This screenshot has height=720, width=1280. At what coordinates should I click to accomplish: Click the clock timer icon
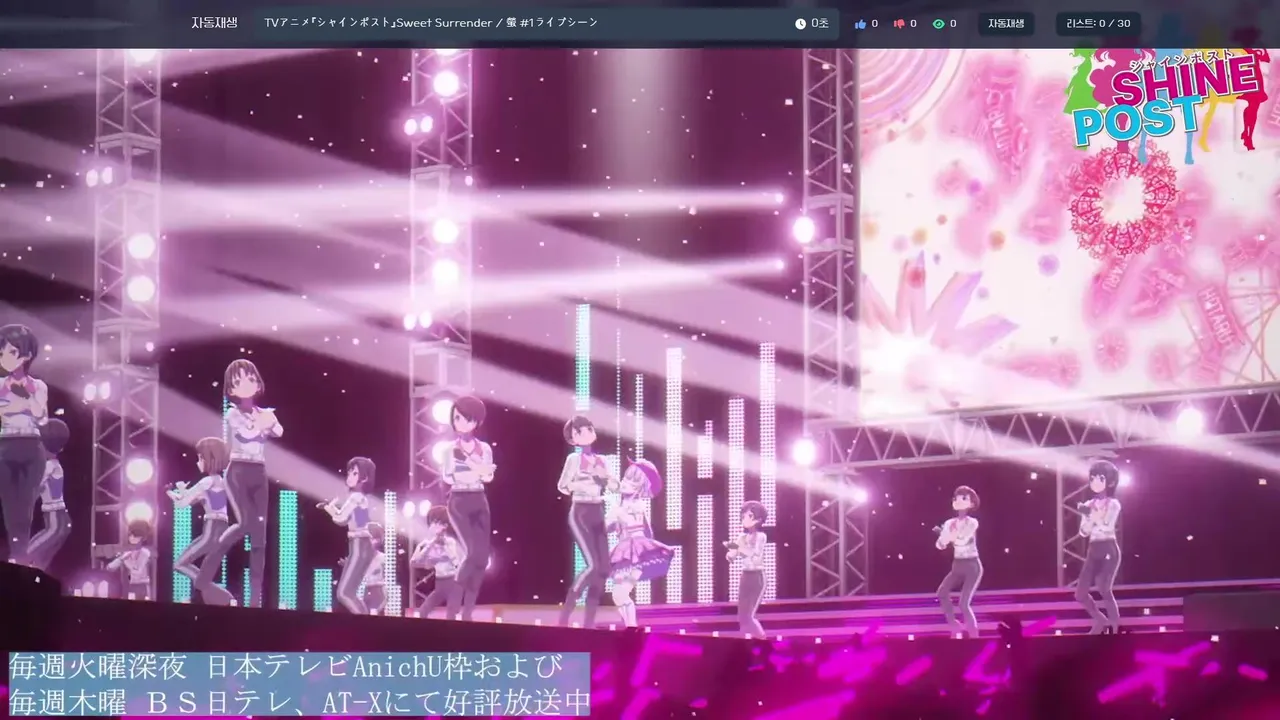tap(801, 23)
